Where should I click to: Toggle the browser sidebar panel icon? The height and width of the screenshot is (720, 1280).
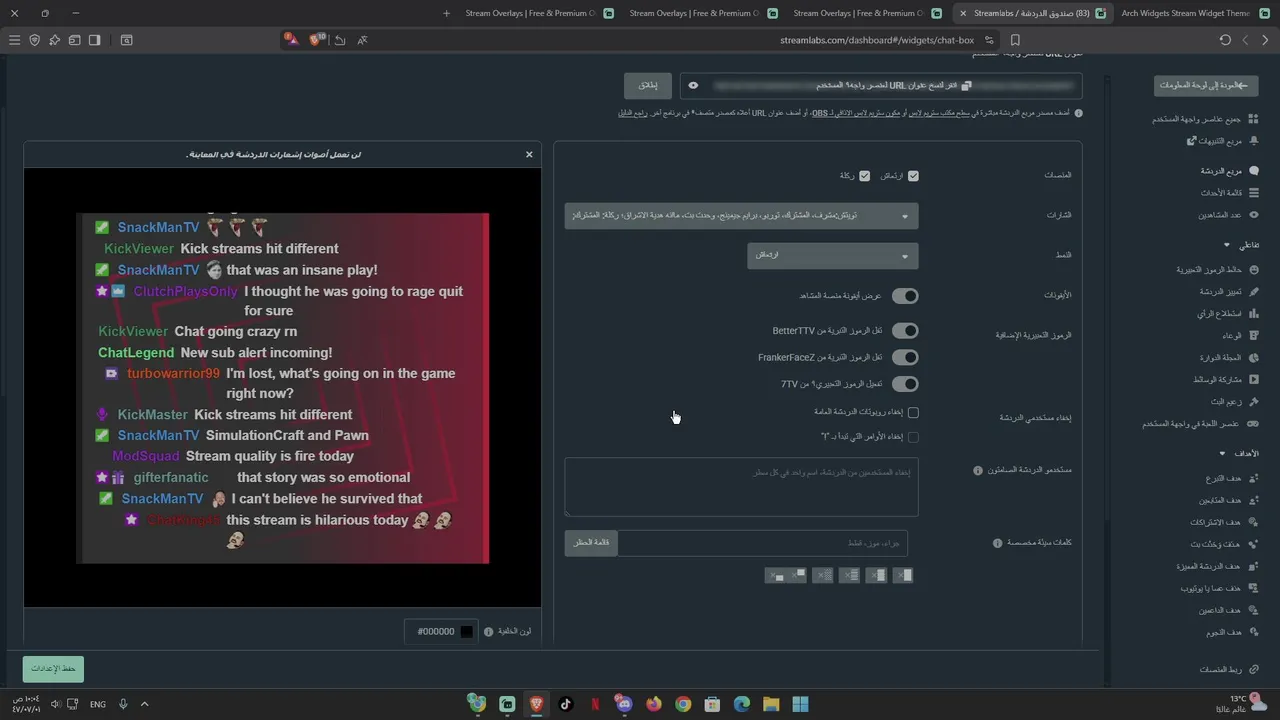coord(94,40)
